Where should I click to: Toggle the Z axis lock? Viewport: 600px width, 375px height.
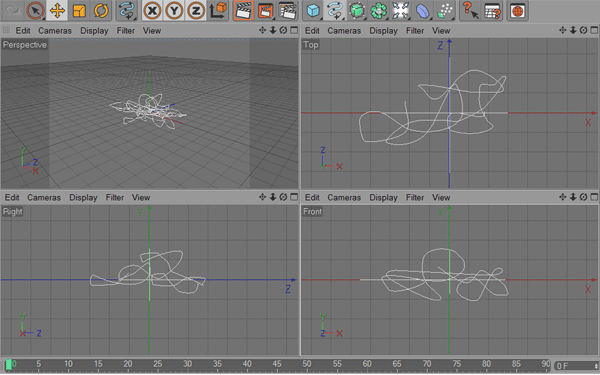point(196,10)
